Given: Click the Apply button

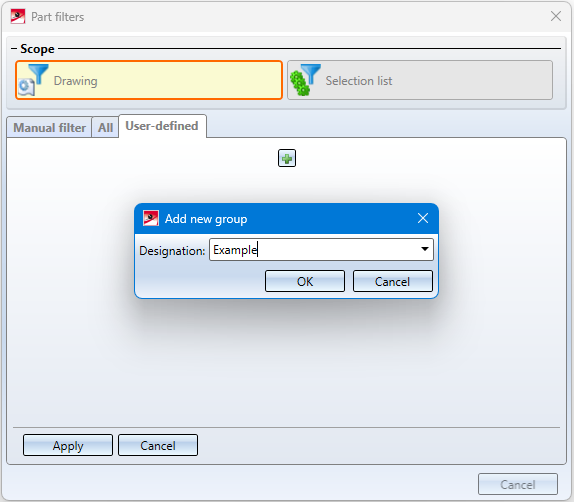Looking at the screenshot, I should point(68,445).
